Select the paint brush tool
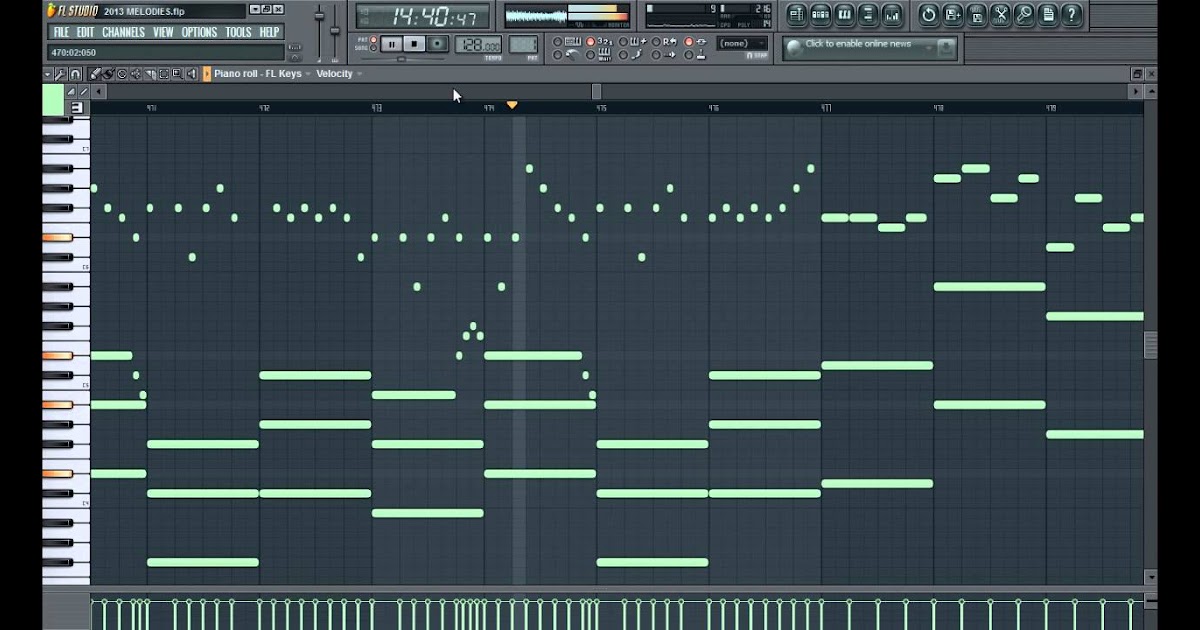 pyautogui.click(x=108, y=74)
